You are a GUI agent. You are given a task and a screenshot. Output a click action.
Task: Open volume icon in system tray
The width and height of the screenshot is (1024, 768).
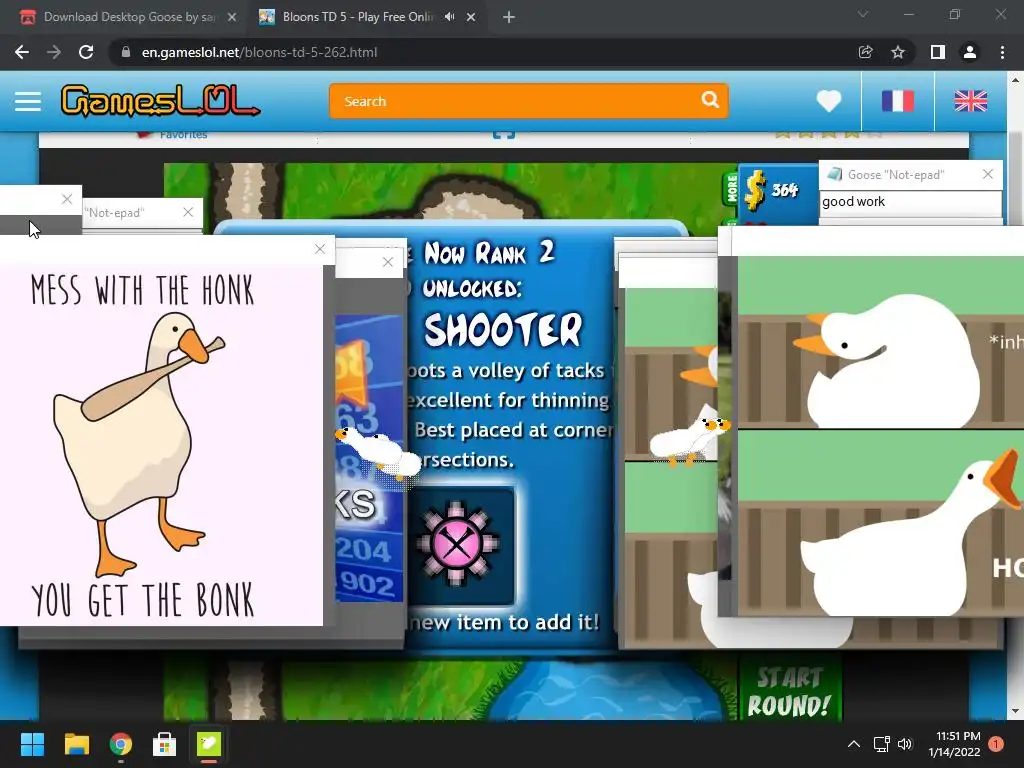905,744
